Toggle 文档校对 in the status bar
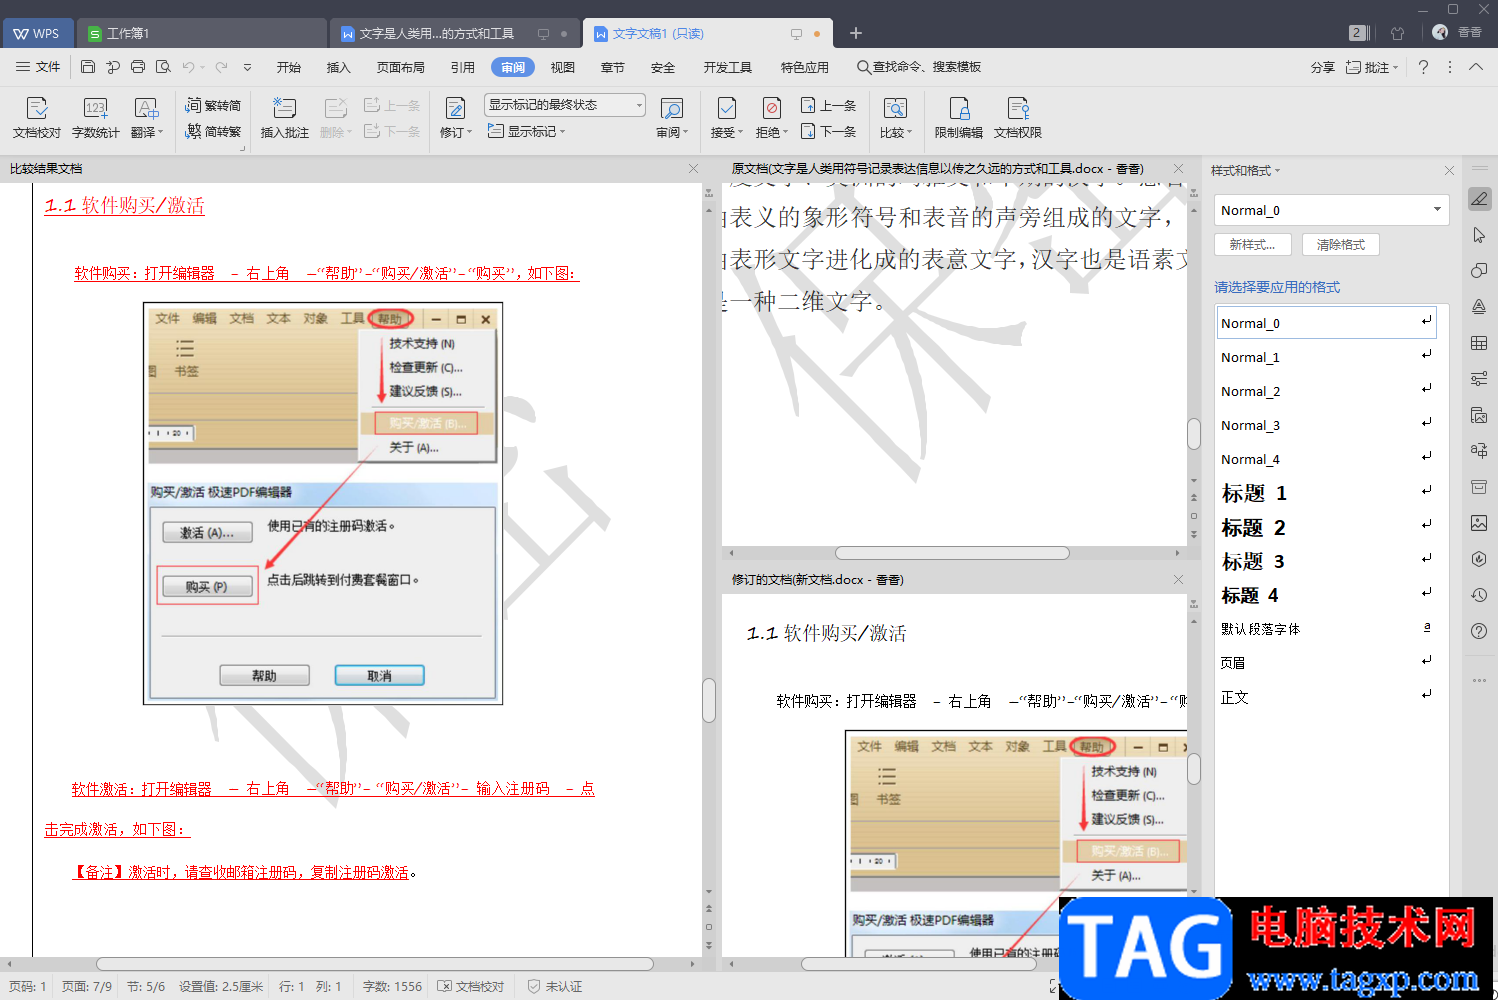1498x1000 pixels. (x=471, y=986)
